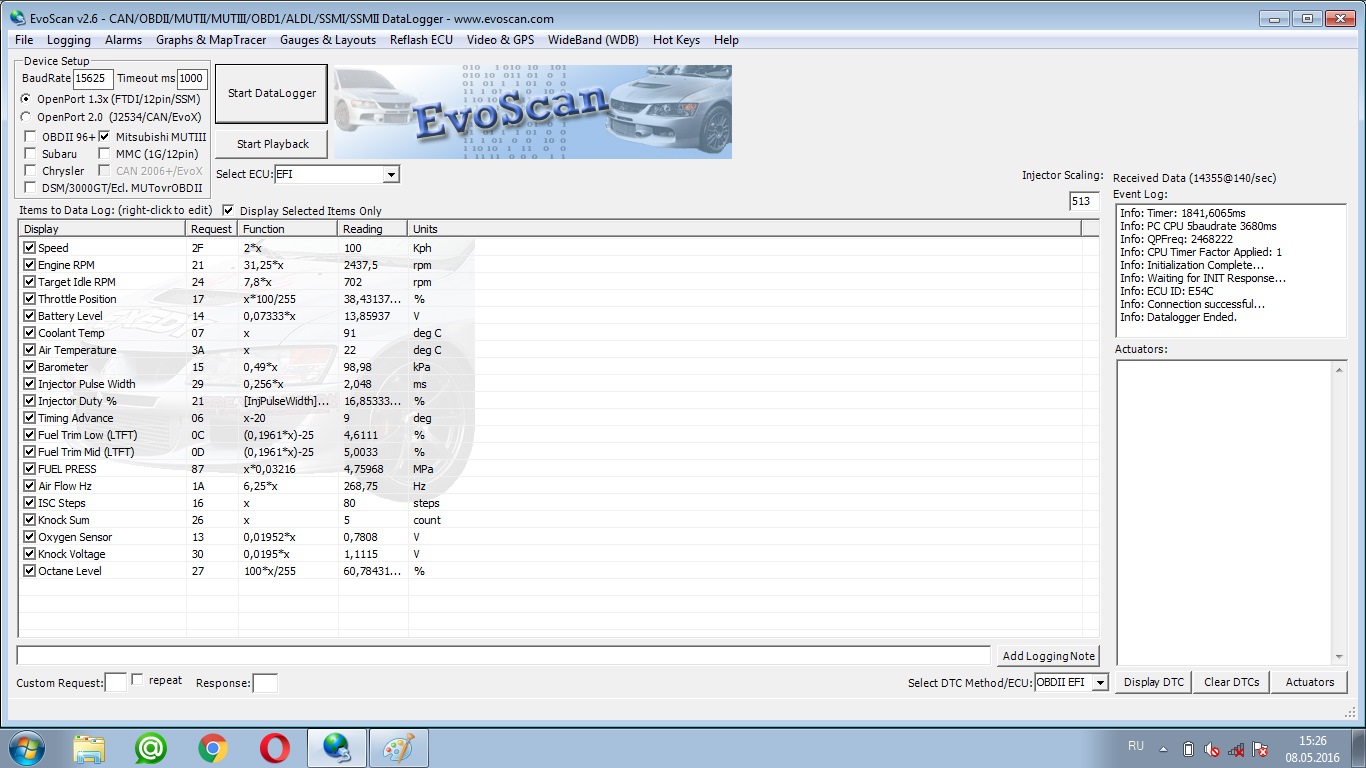The height and width of the screenshot is (768, 1366).
Task: Open the Action Center flag icon
Action: (1260, 748)
